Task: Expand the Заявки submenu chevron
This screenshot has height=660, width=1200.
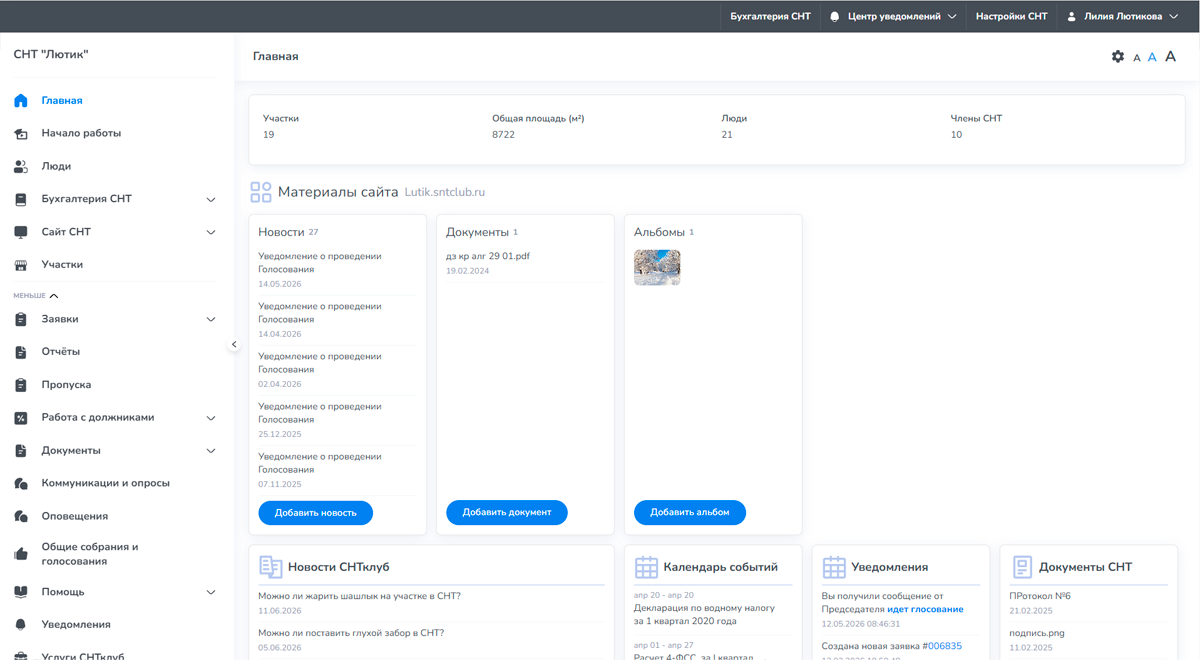Action: pyautogui.click(x=211, y=320)
